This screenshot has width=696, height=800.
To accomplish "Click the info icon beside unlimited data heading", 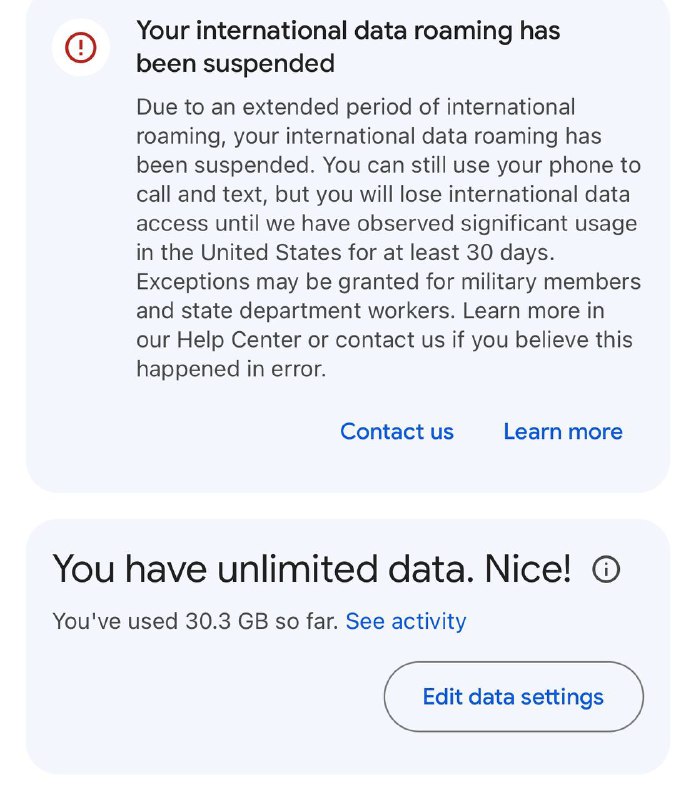I will 608,568.
